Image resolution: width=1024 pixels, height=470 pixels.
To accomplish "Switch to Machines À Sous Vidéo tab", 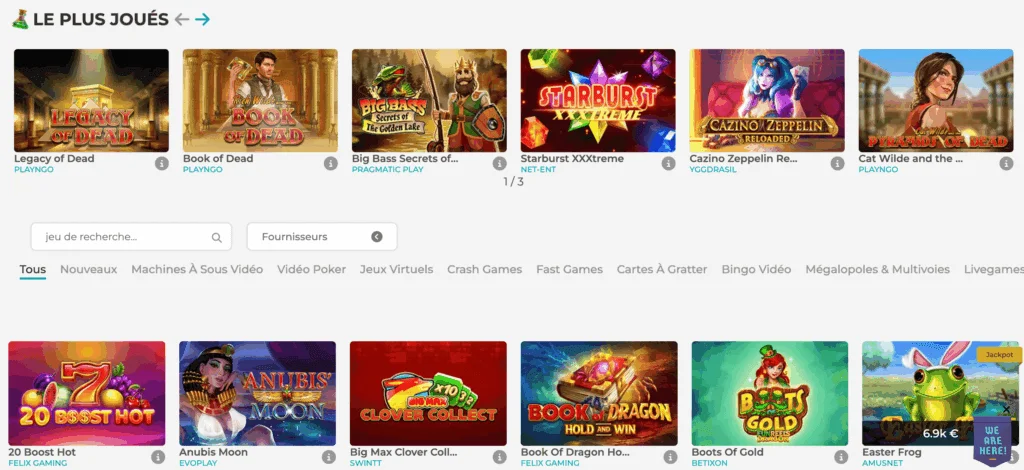I will (197, 269).
